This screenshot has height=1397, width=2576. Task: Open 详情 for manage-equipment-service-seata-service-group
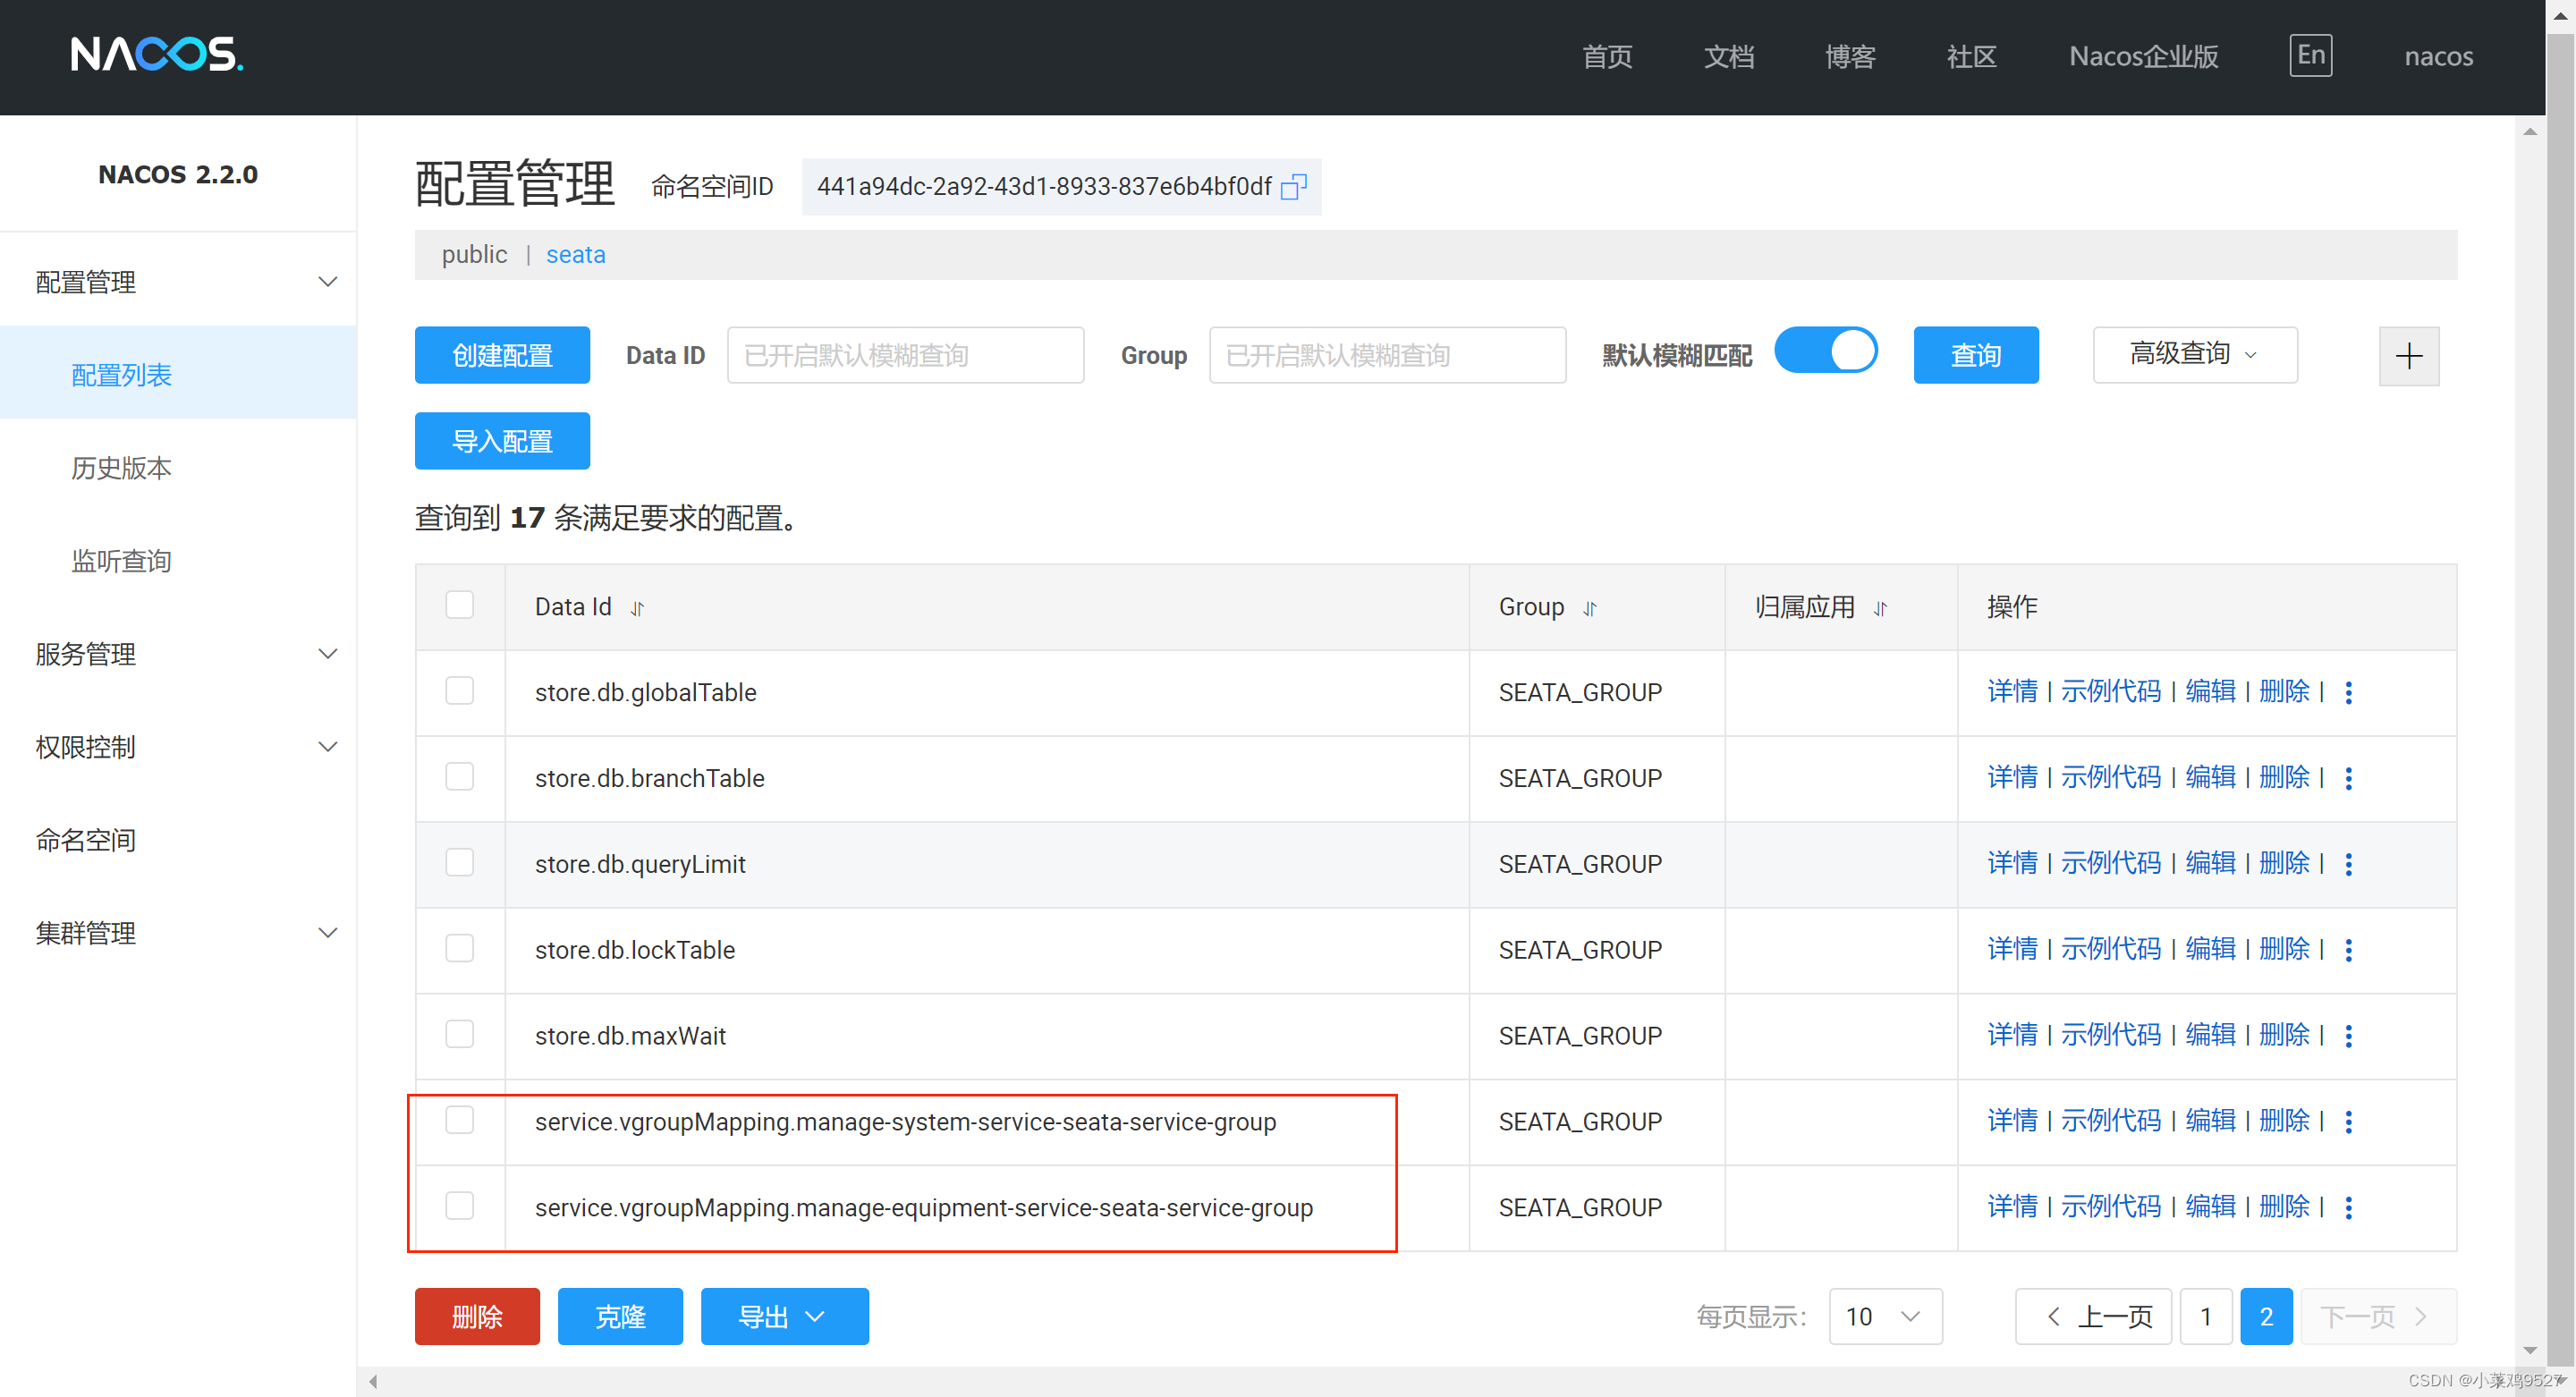point(2011,1207)
